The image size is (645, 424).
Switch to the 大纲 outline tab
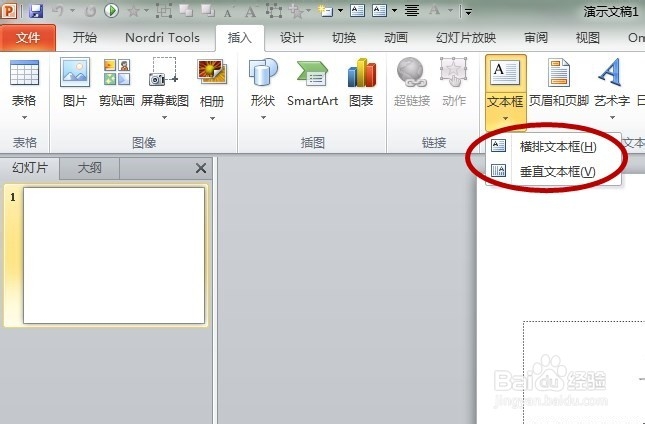coord(90,168)
